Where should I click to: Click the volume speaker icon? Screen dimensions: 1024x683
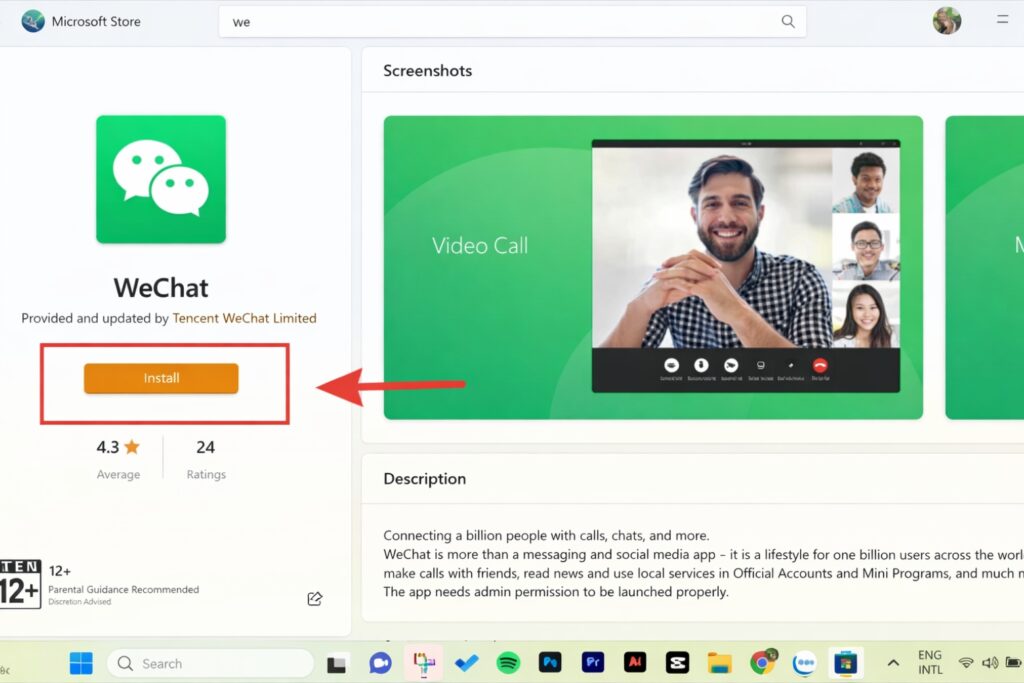click(x=989, y=663)
